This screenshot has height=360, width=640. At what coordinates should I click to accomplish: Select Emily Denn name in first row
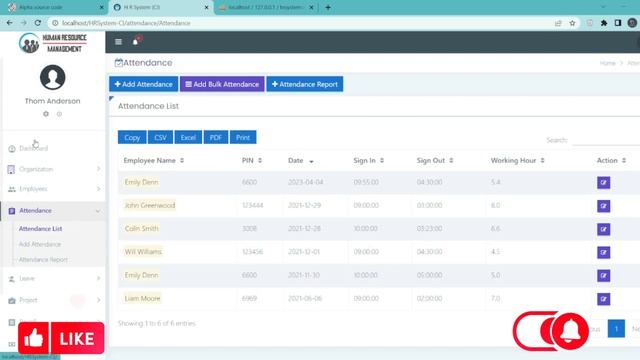141,182
